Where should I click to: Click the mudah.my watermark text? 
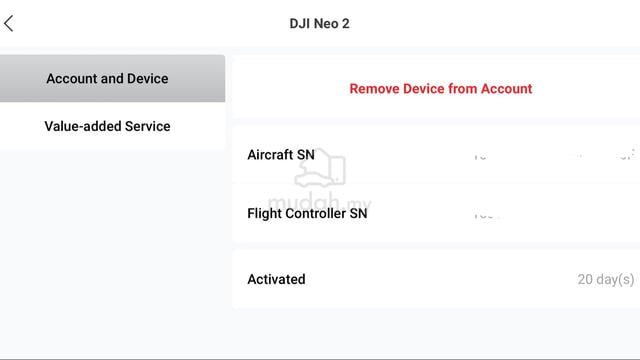tap(320, 202)
